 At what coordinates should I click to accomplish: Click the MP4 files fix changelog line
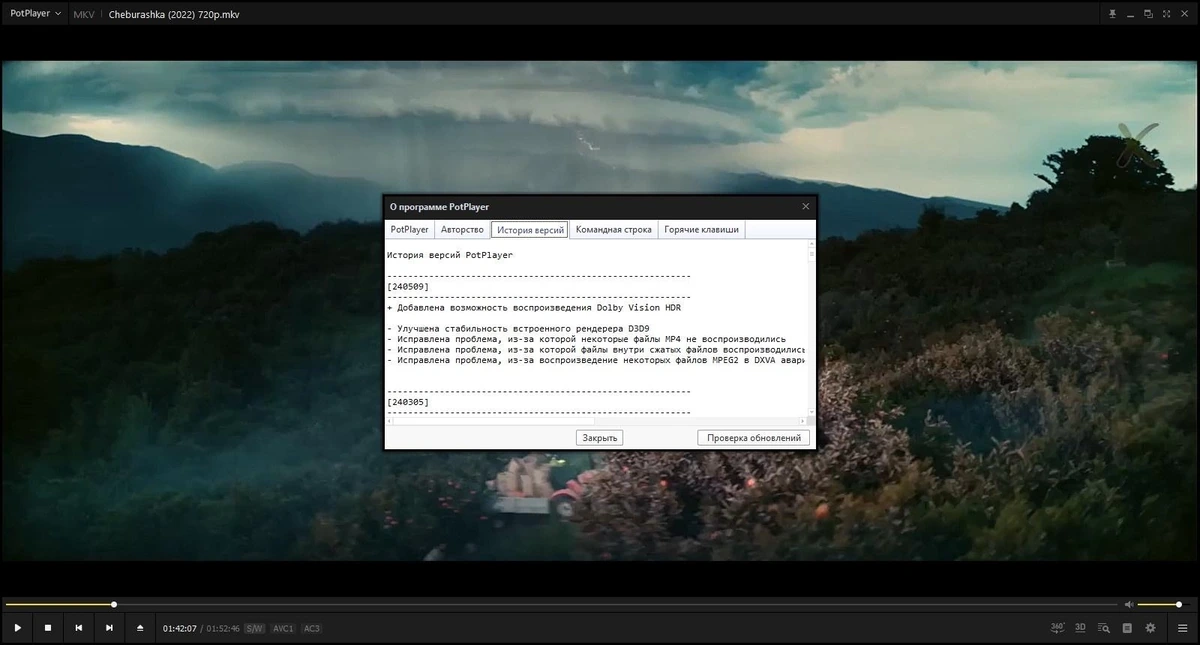(586, 339)
